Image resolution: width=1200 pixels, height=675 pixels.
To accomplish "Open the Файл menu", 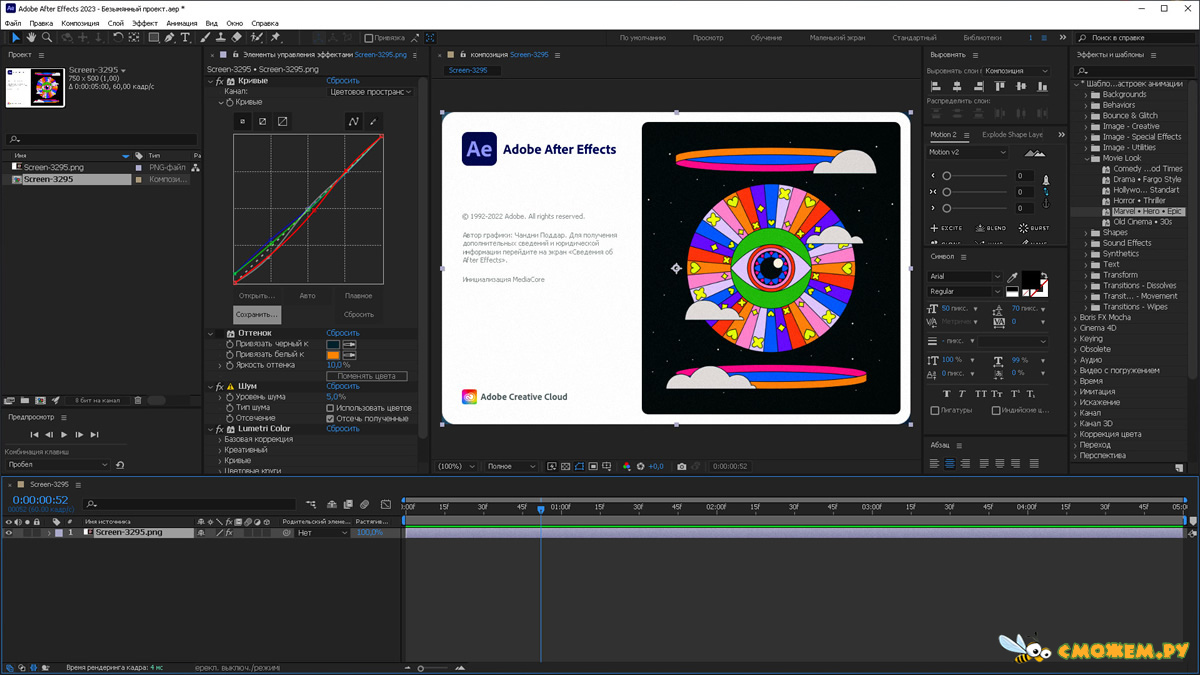I will click(13, 23).
